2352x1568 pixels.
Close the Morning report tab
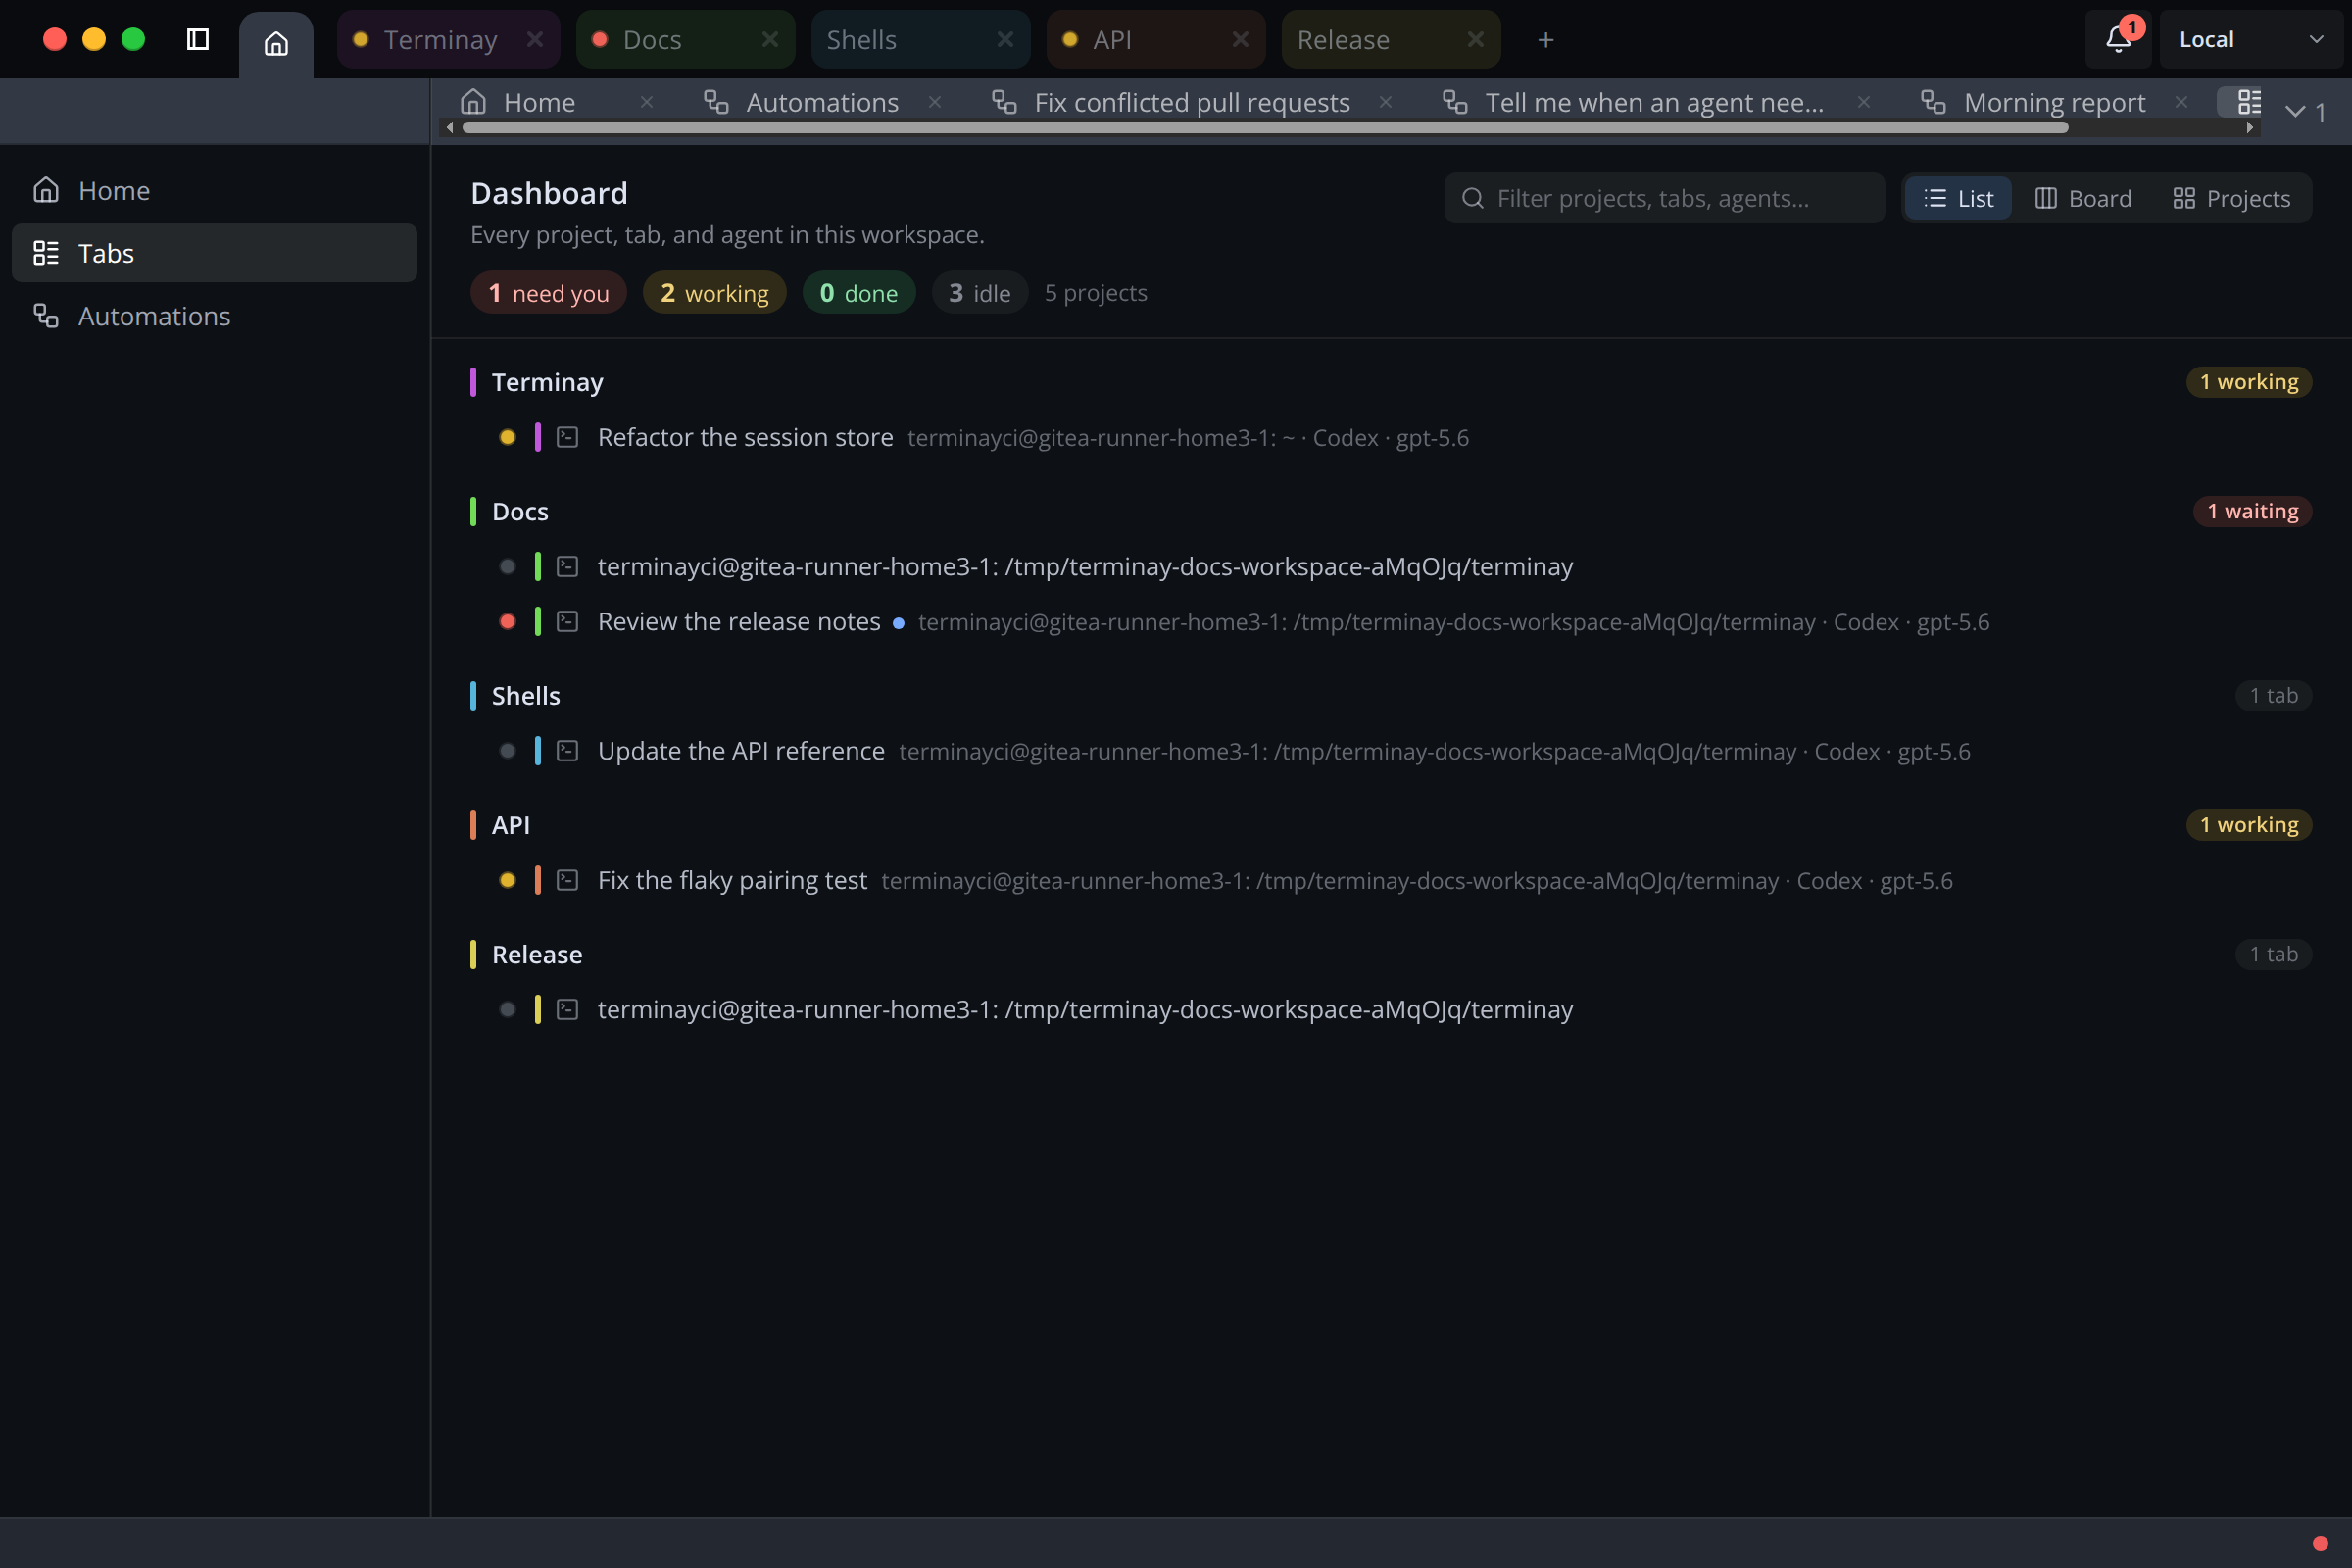click(x=2182, y=102)
